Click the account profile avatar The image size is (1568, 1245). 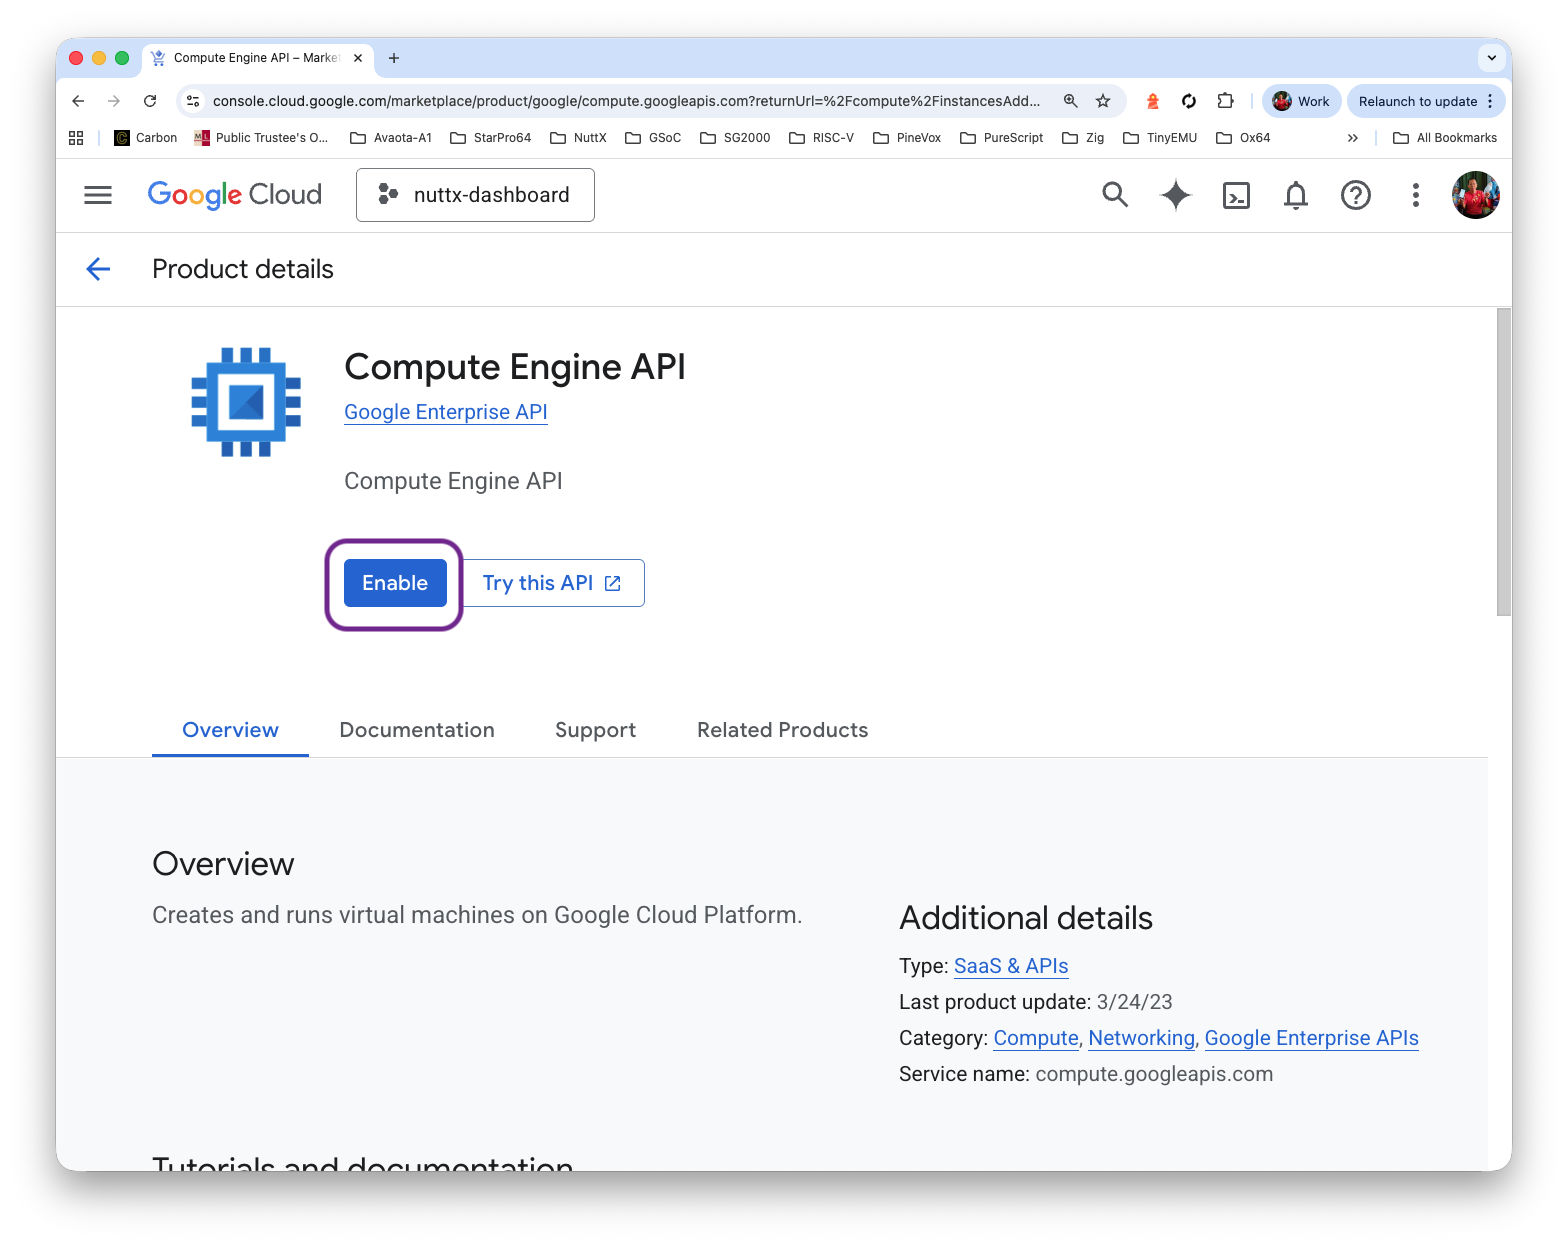1476,195
